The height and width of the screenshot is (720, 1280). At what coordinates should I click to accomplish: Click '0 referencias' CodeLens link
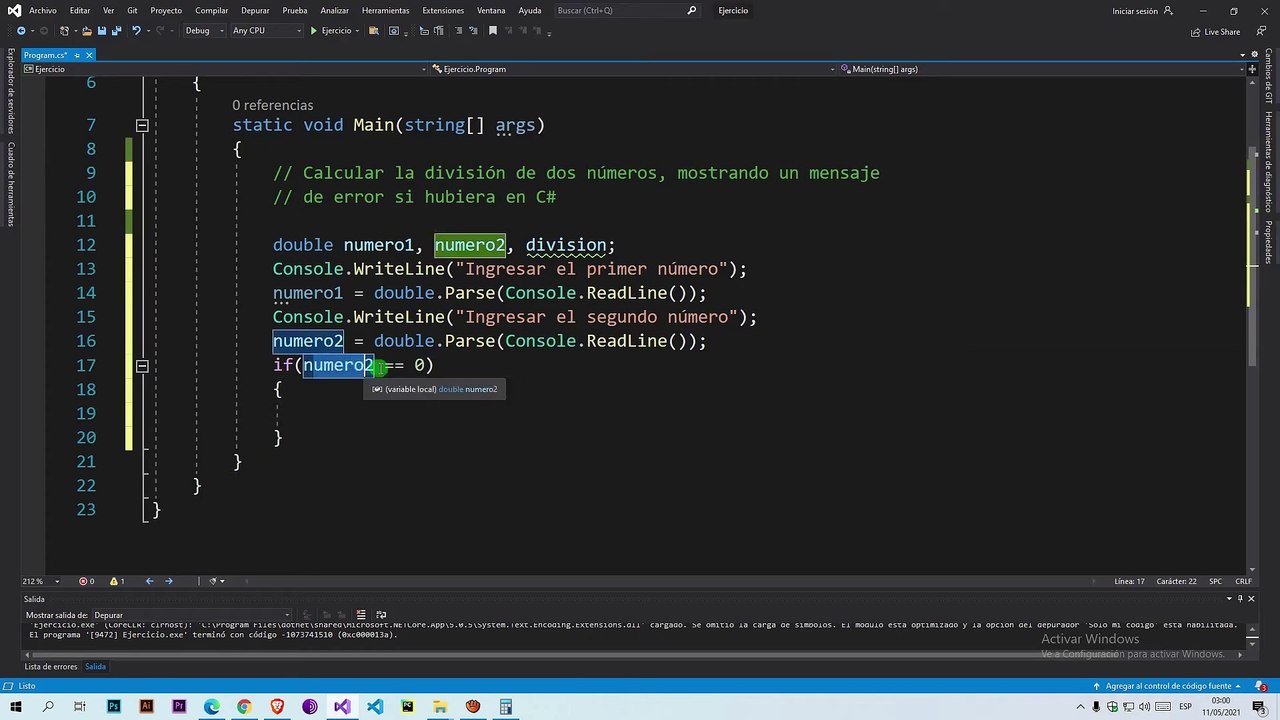[272, 105]
